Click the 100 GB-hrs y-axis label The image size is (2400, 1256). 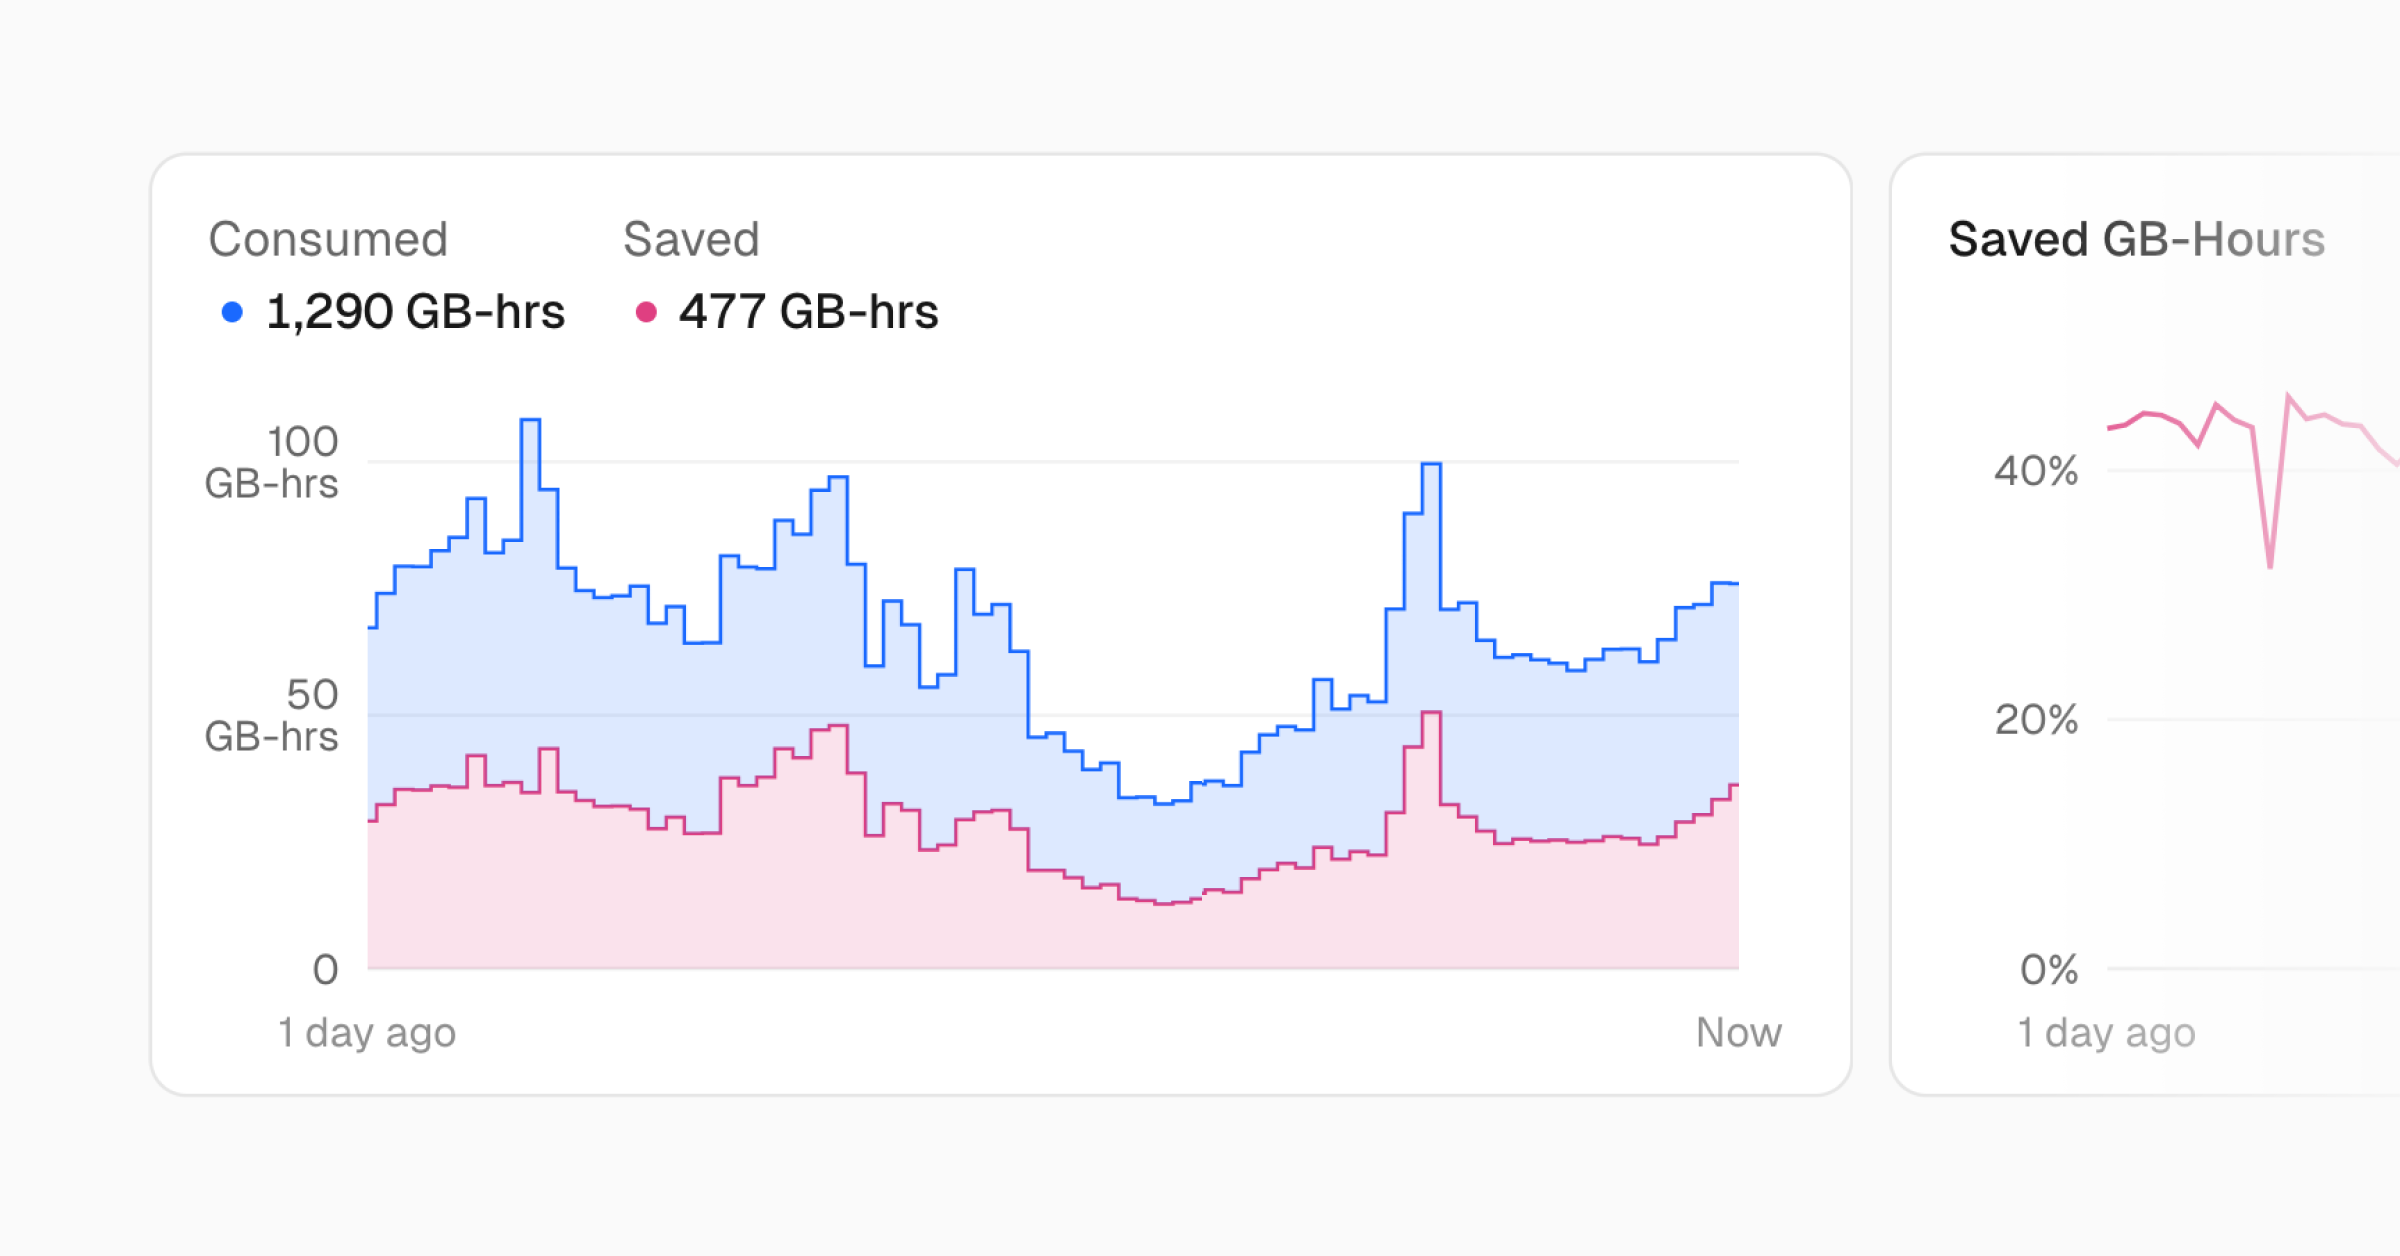(272, 462)
